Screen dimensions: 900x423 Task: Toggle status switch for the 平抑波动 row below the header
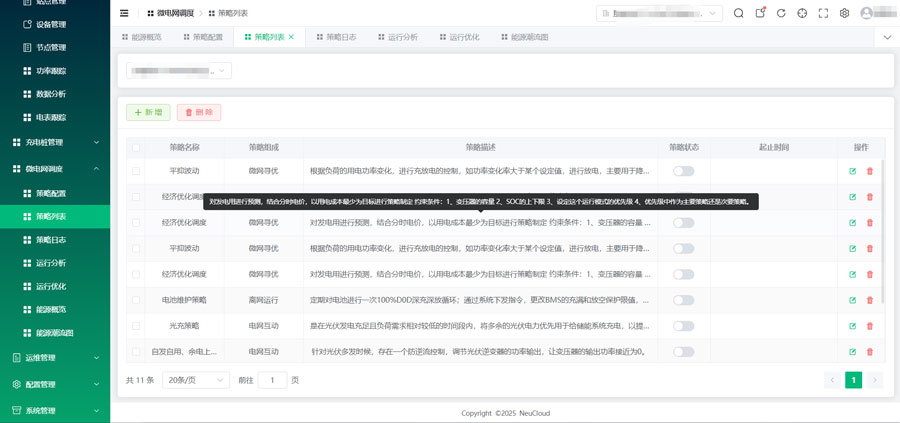coord(684,171)
